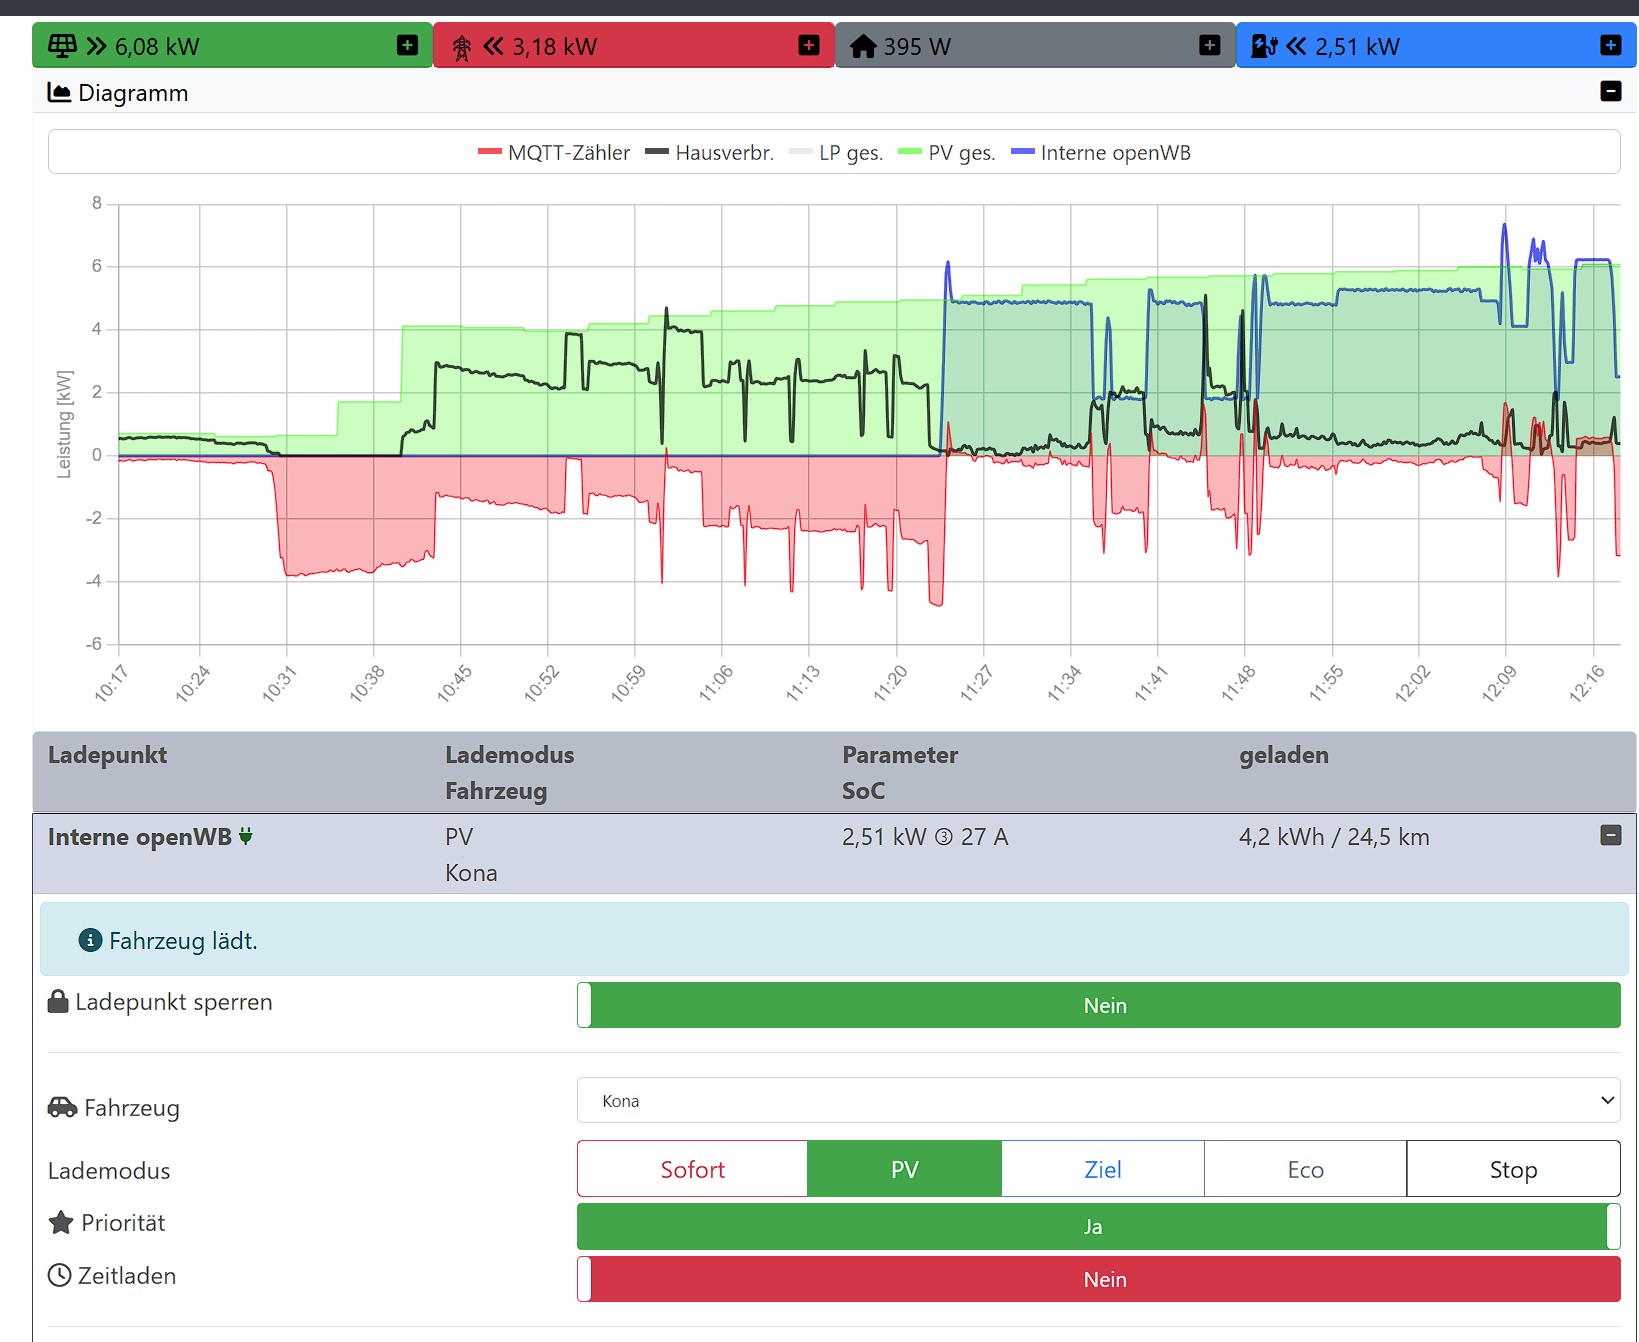
Task: Select the Sofort charge mode
Action: coord(692,1169)
